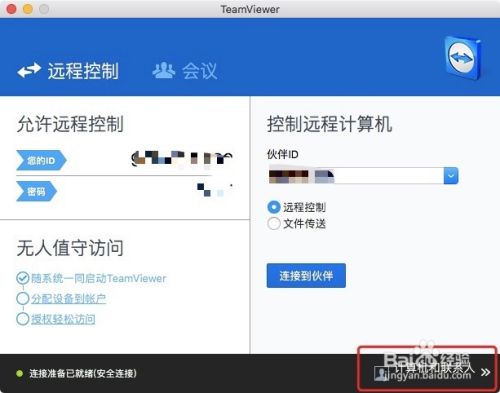Click the 会议 people icon

click(x=164, y=70)
